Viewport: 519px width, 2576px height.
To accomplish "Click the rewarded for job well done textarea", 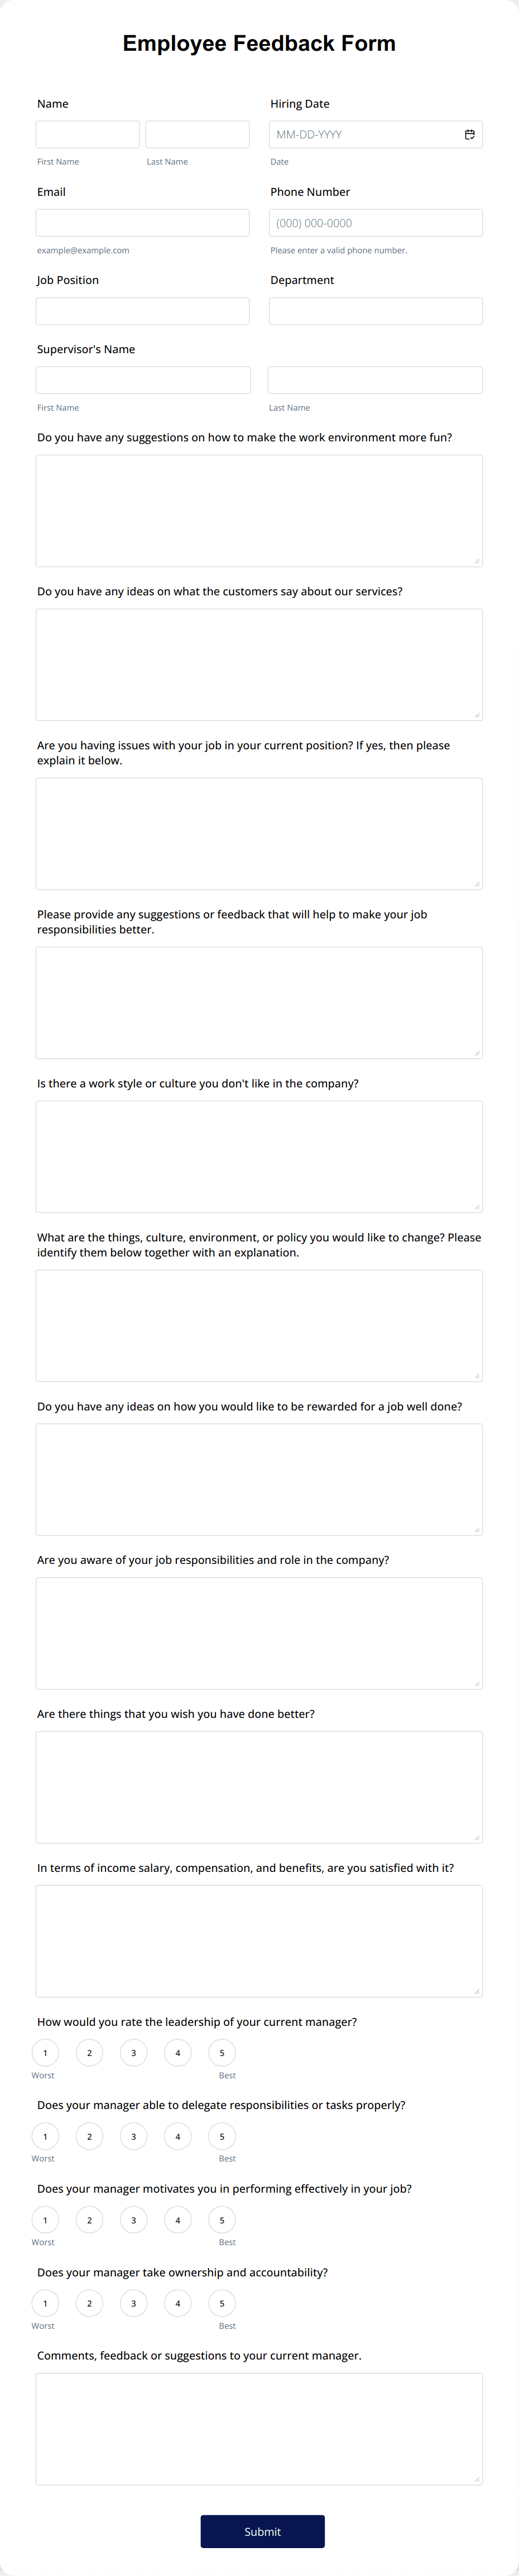I will (259, 1479).
